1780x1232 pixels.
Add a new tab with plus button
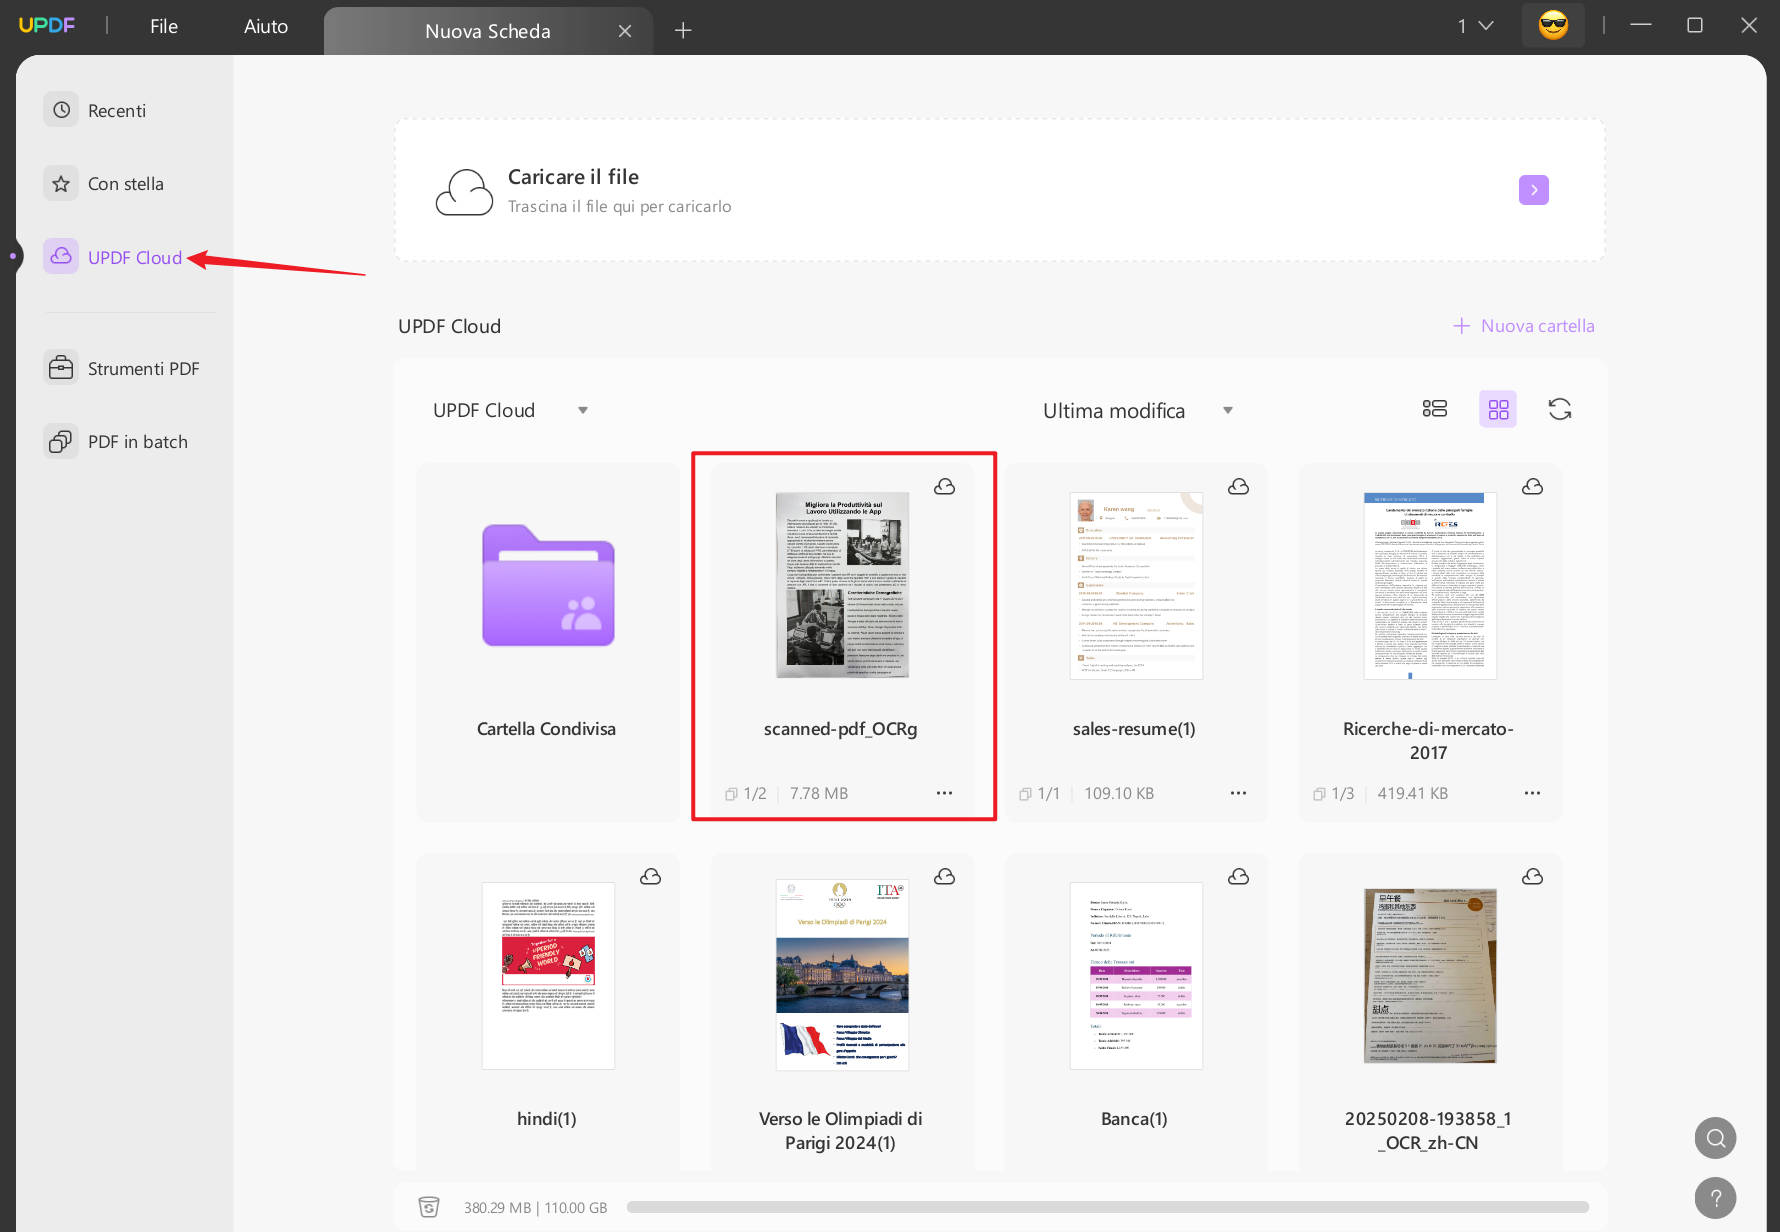click(x=683, y=30)
